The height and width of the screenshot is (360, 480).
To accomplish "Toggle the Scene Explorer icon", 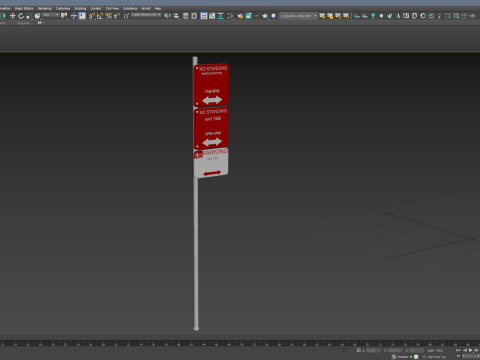I will coord(186,16).
